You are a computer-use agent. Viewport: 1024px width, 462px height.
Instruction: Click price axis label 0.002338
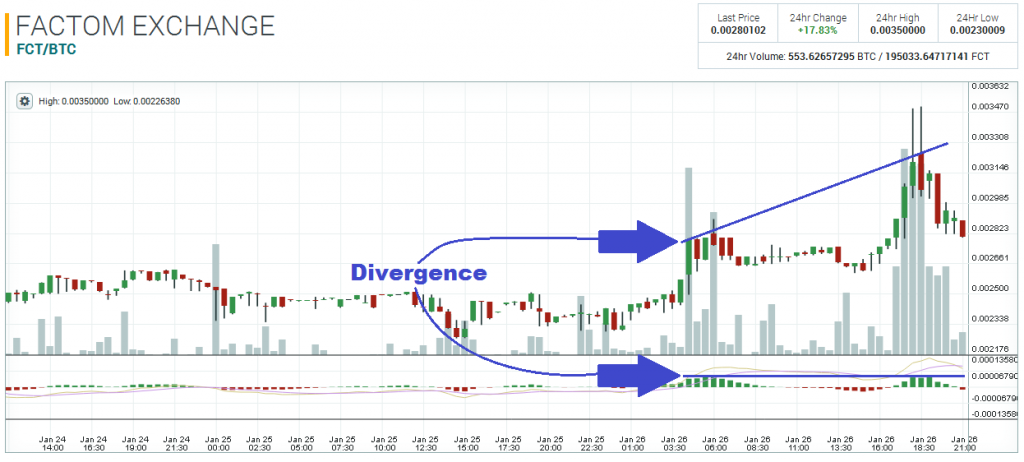[989, 318]
